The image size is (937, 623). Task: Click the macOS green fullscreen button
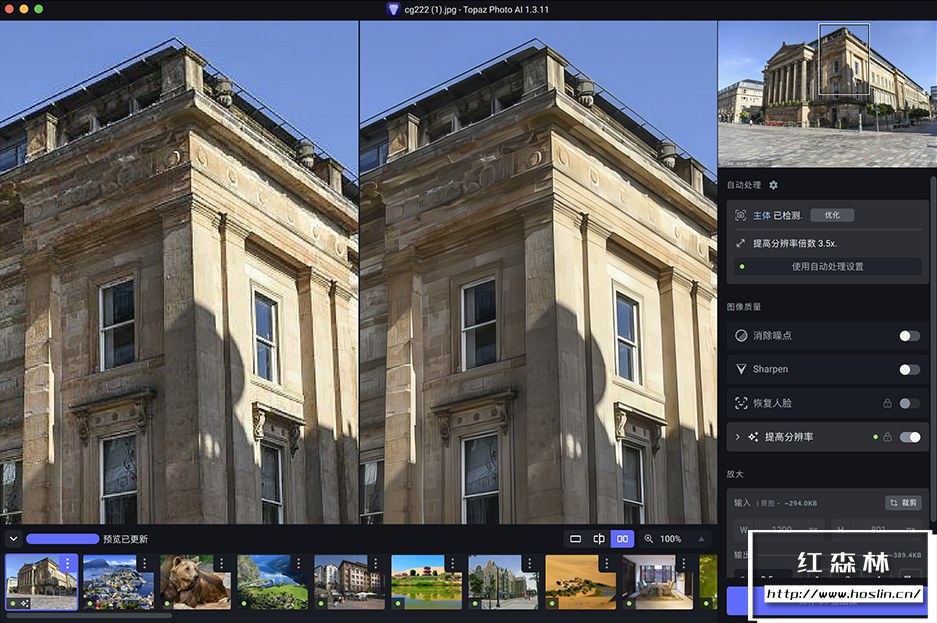pyautogui.click(x=38, y=9)
